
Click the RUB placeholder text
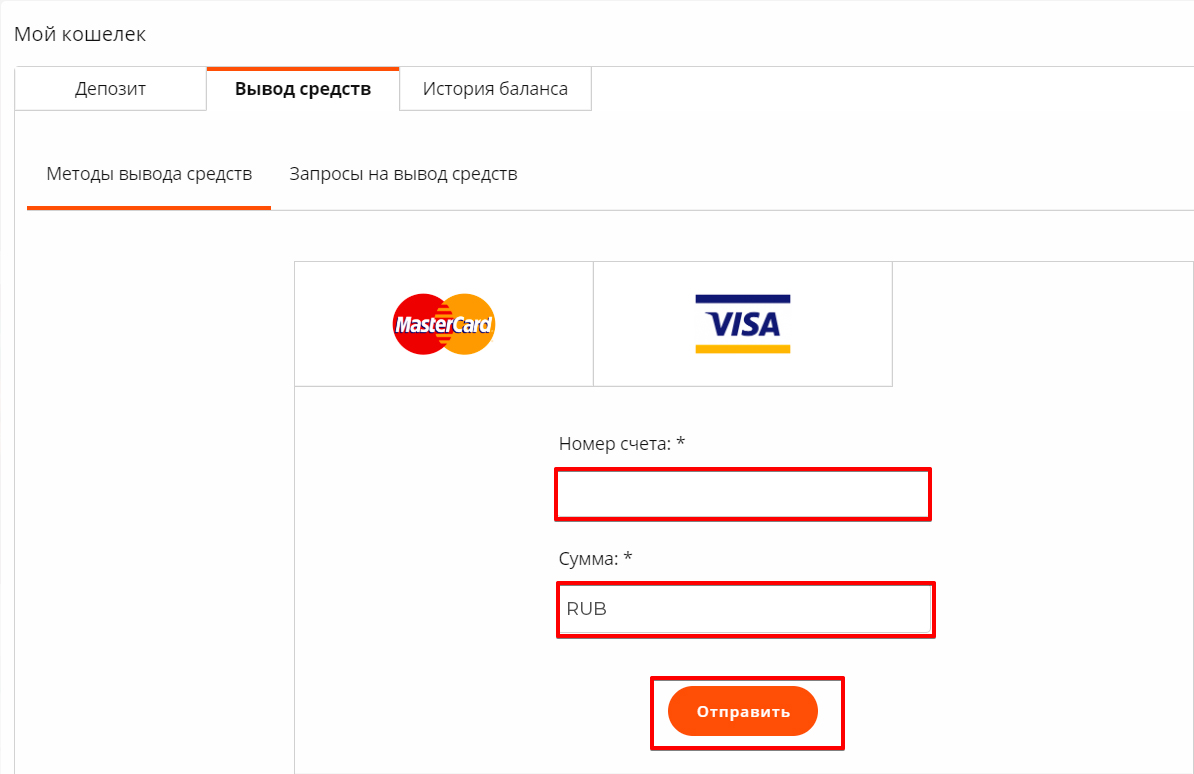(x=586, y=609)
